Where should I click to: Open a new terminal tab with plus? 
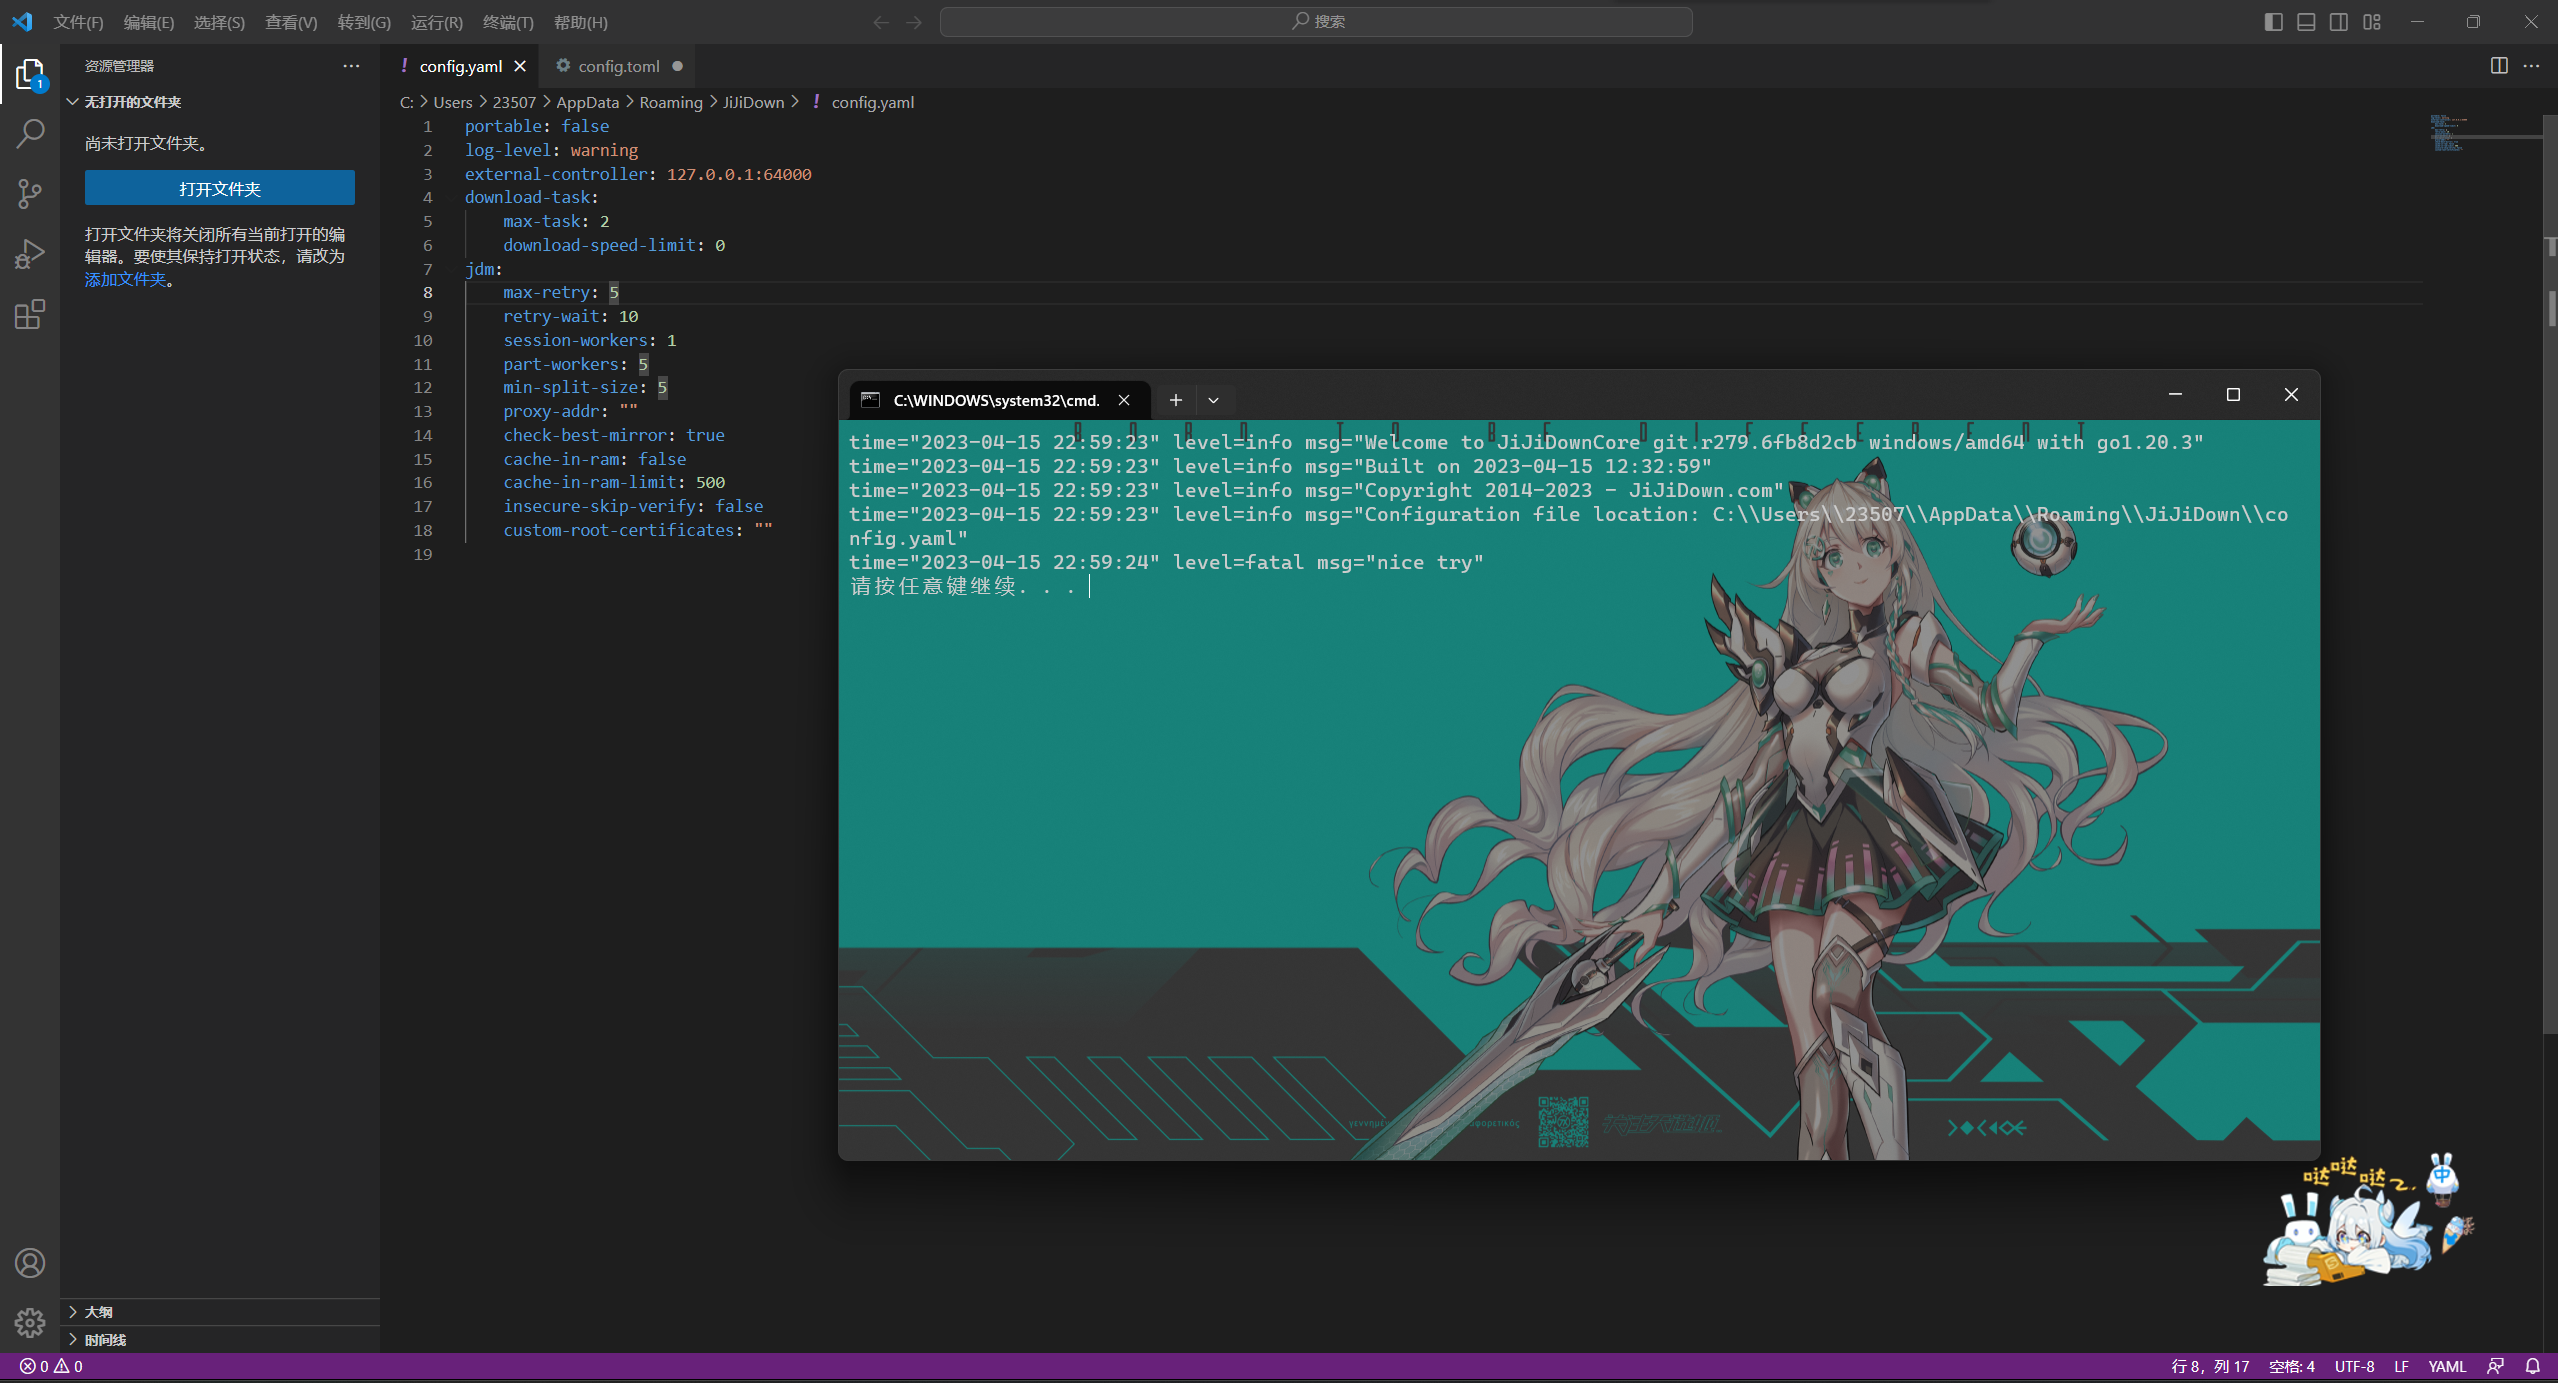coord(1176,400)
